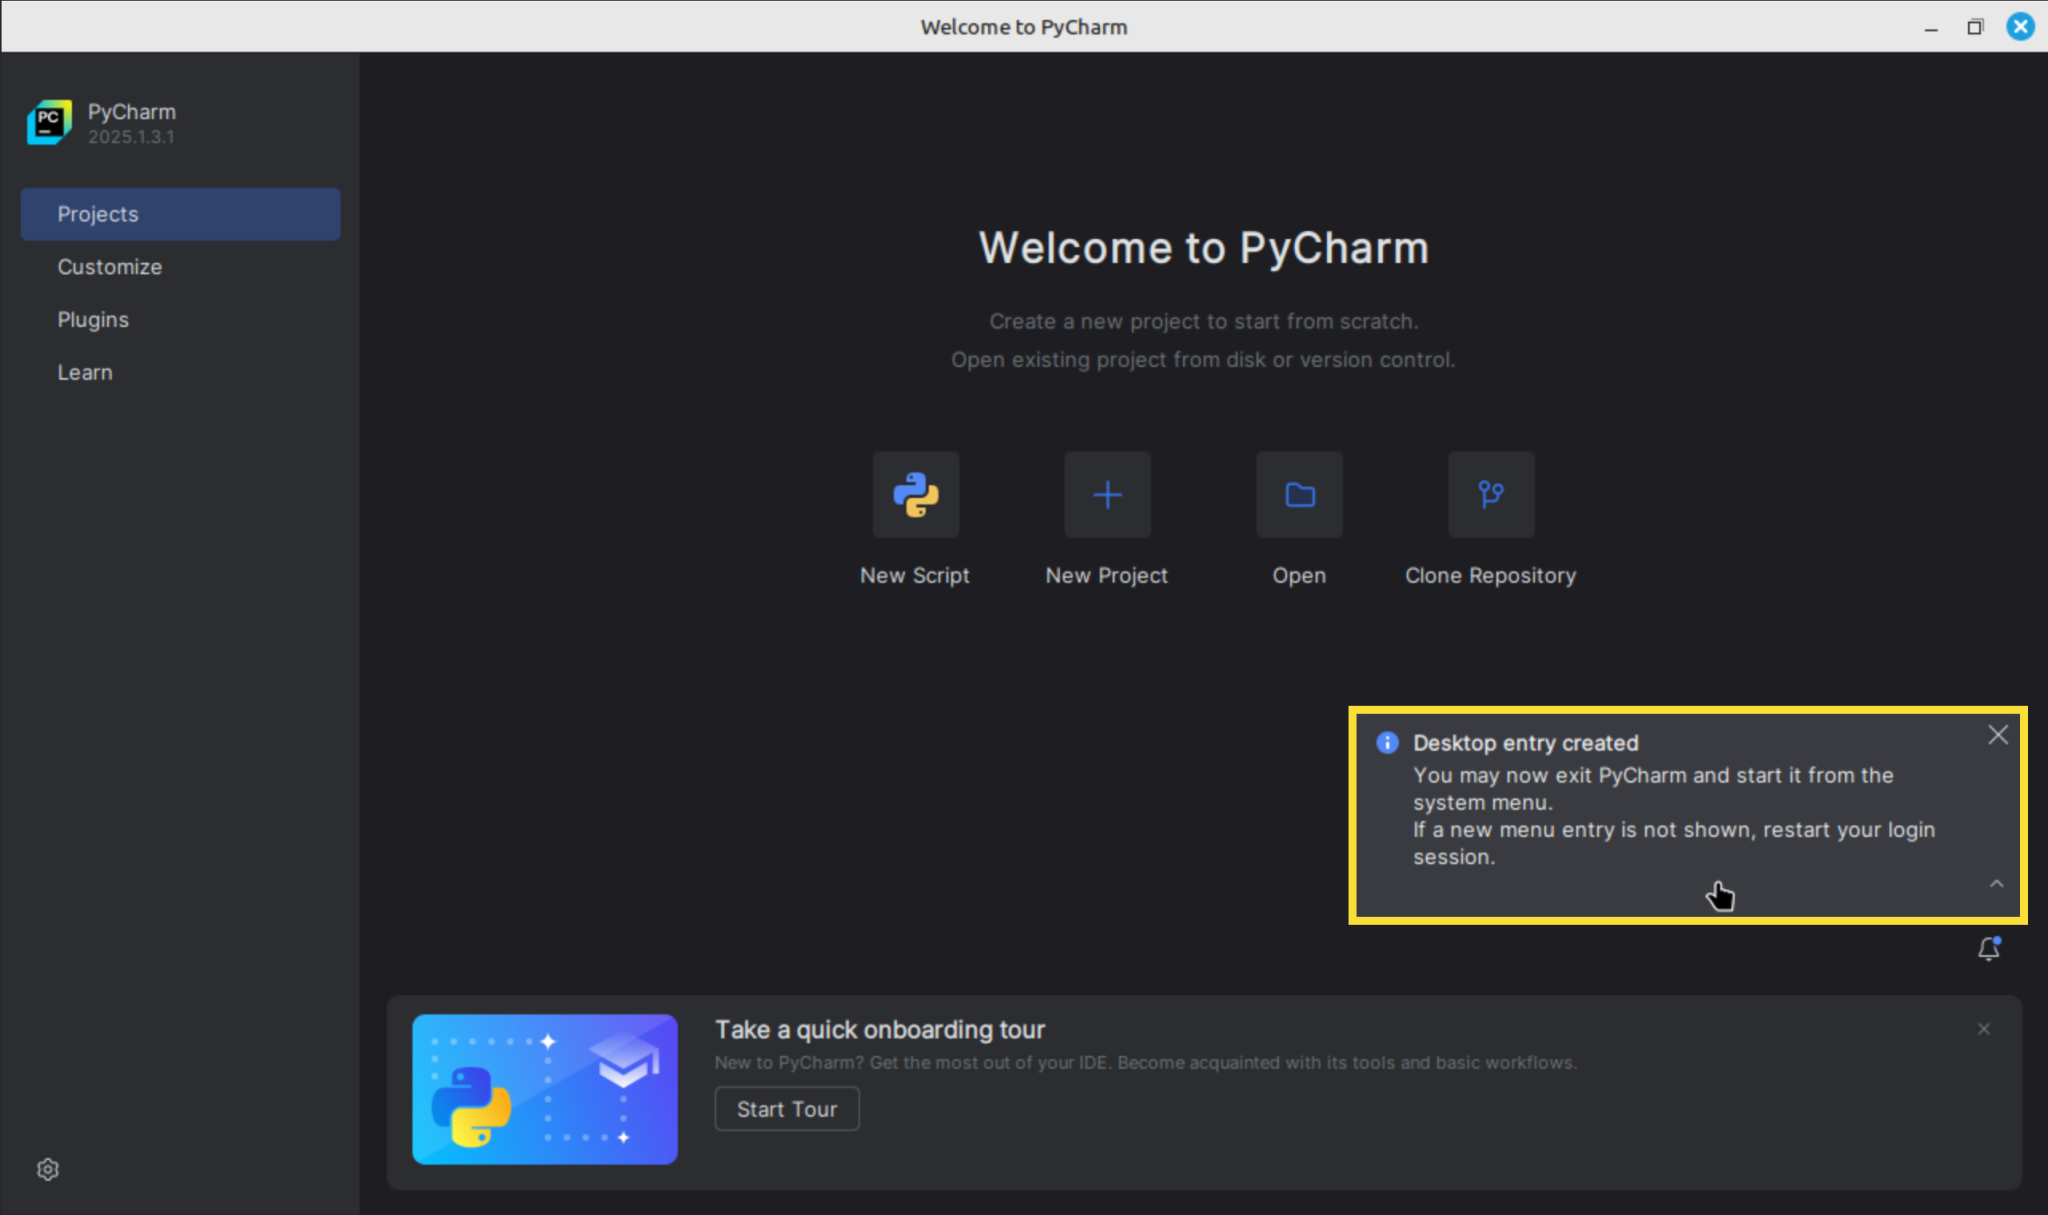Open the notifications bell
This screenshot has height=1215, width=2048.
tap(1988, 949)
